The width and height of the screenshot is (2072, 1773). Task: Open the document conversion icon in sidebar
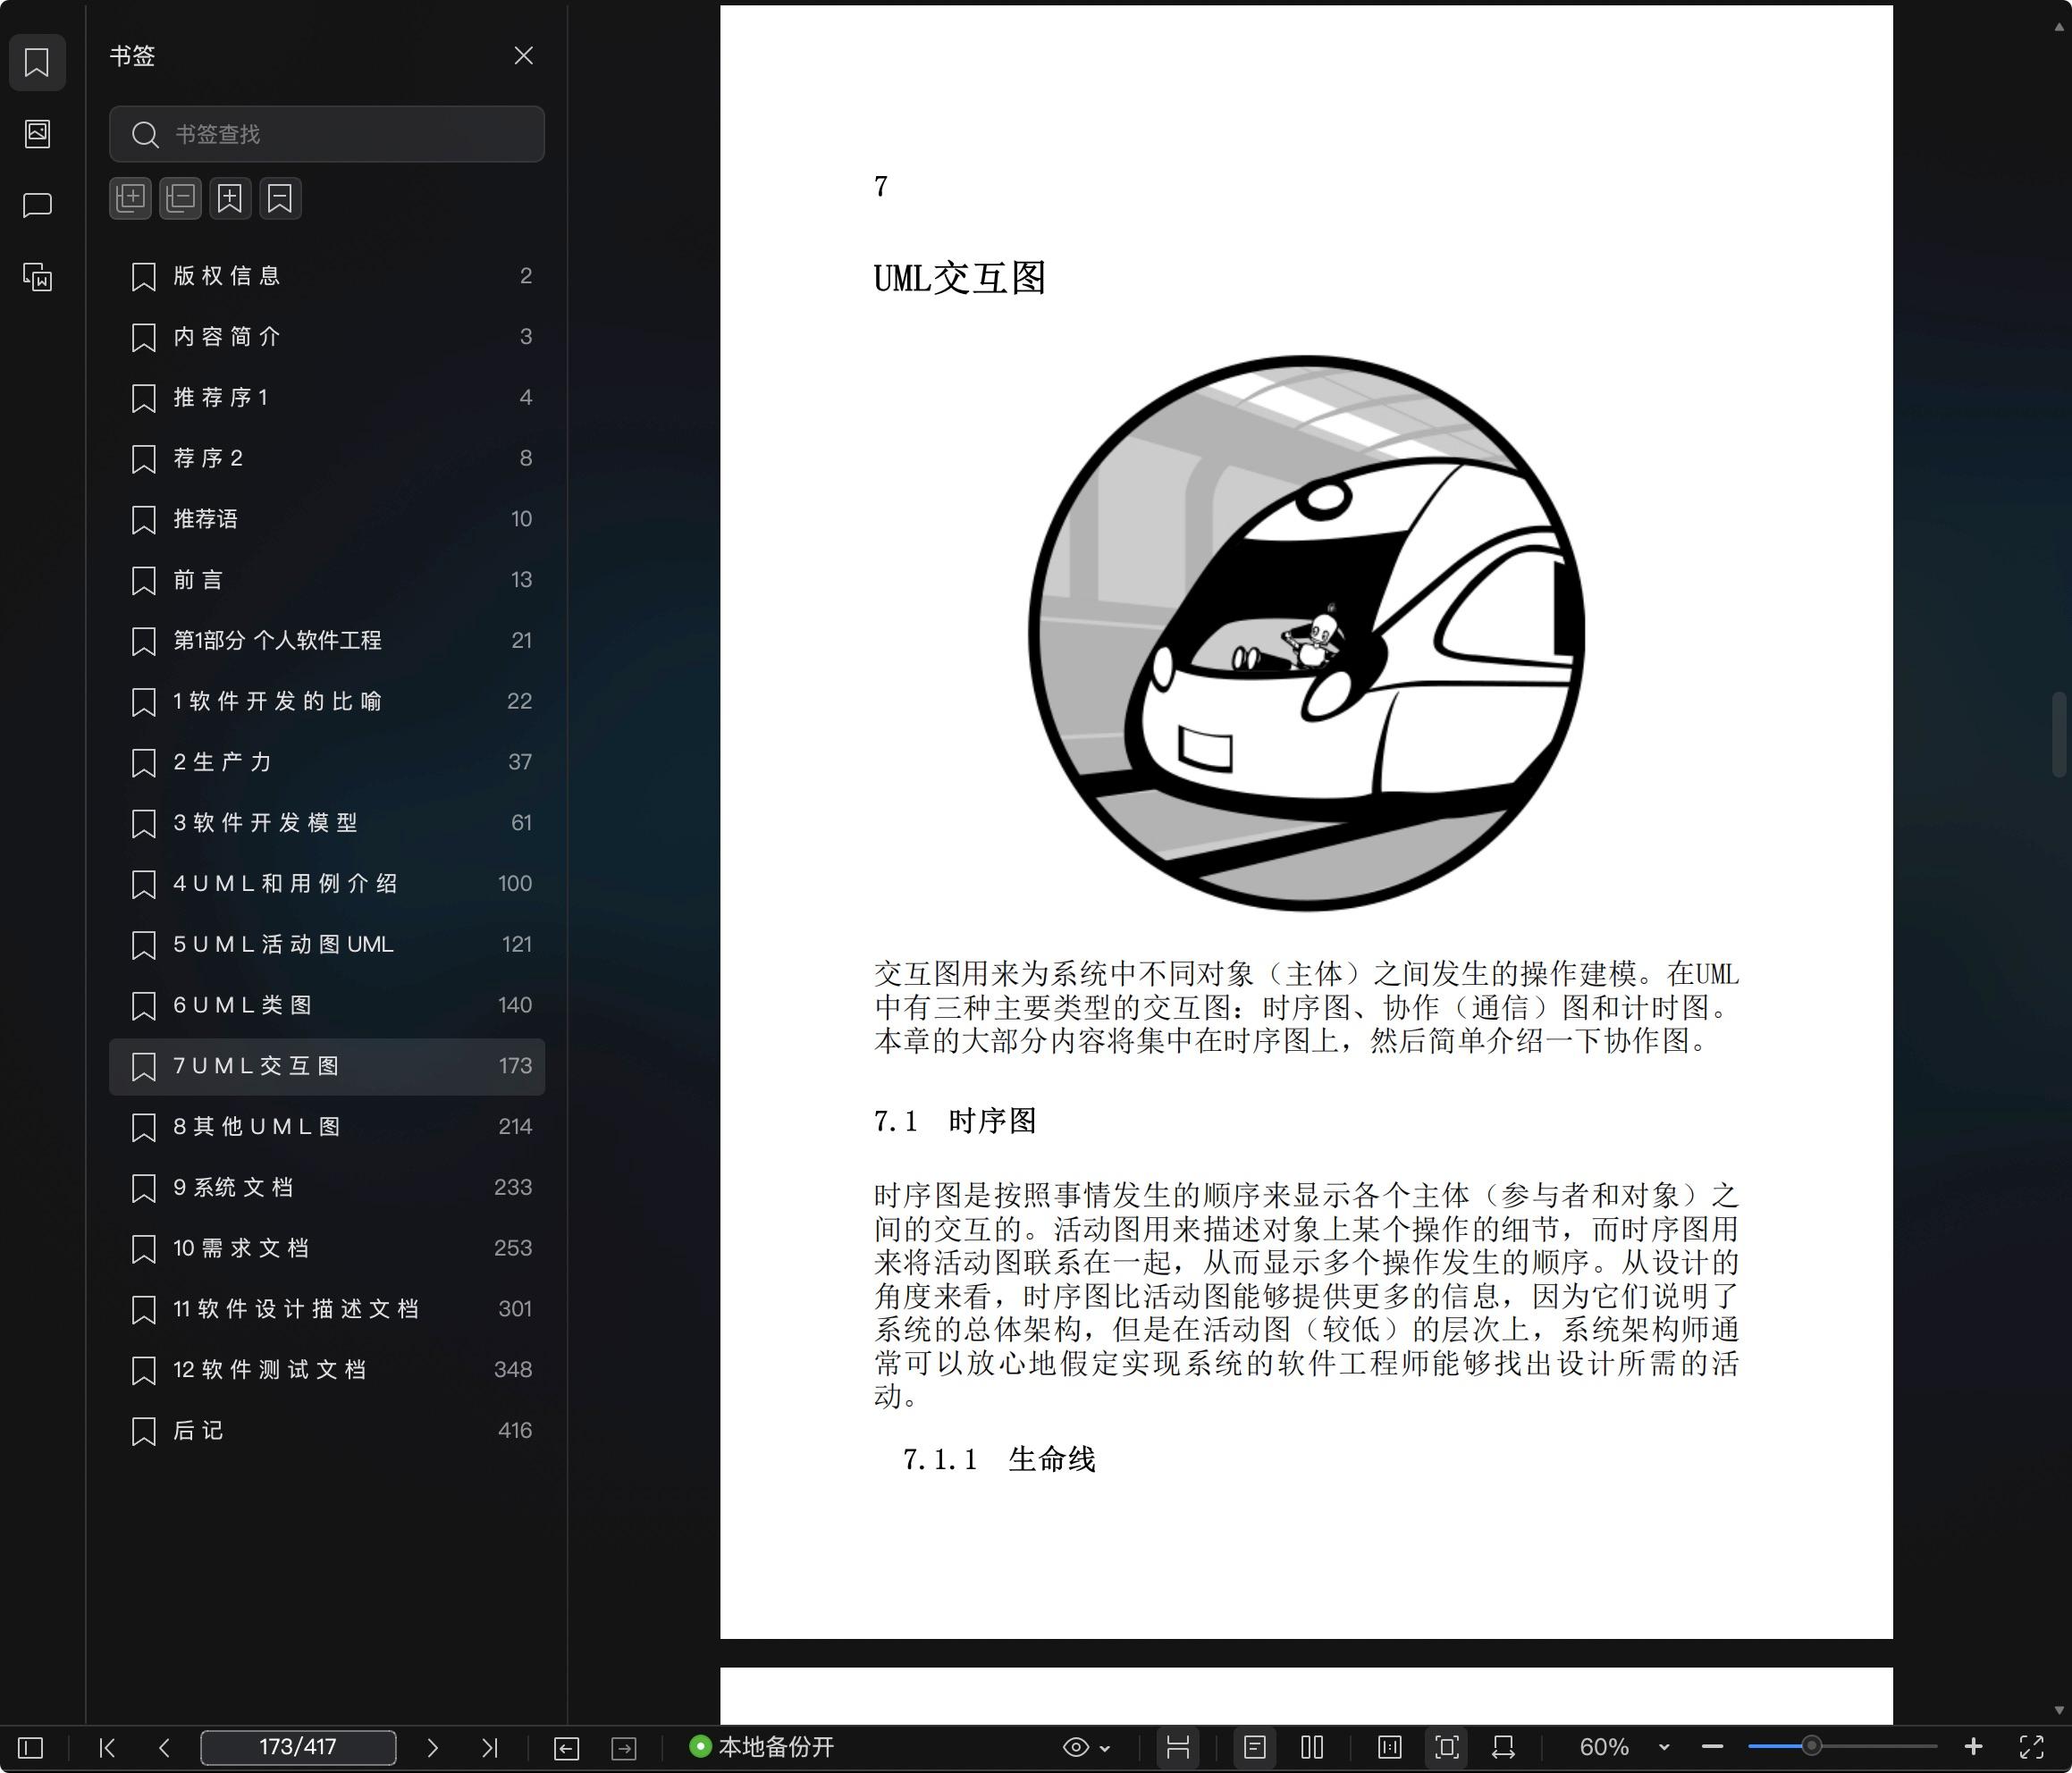[x=37, y=277]
